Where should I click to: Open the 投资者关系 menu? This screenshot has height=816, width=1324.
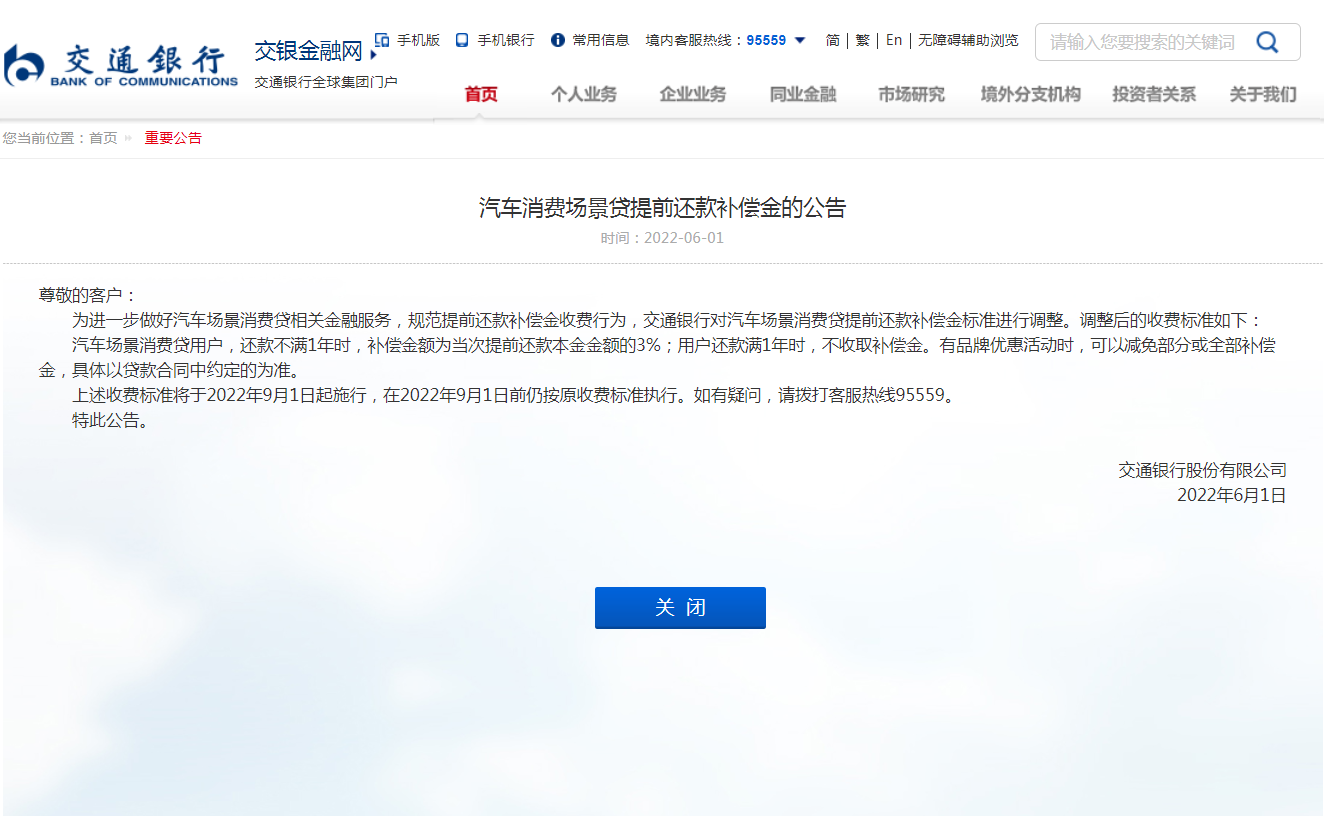1154,94
